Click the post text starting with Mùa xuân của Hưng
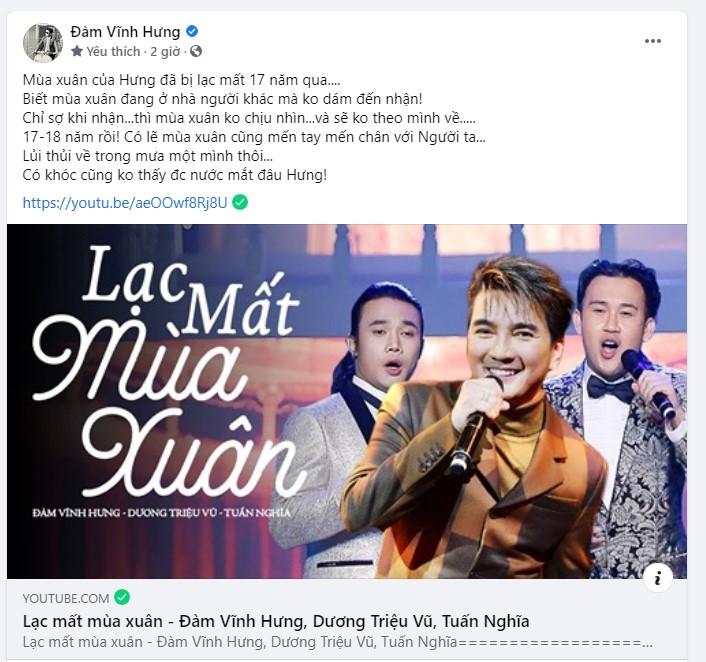Screen dimensions: 706x662 254,127
